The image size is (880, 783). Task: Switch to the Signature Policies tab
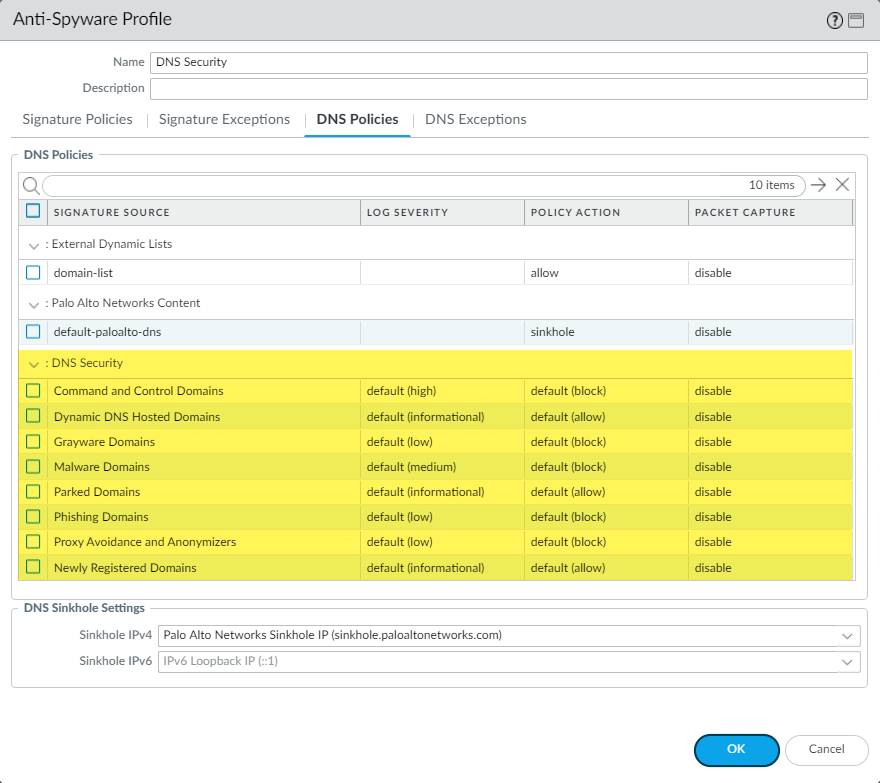pos(77,119)
